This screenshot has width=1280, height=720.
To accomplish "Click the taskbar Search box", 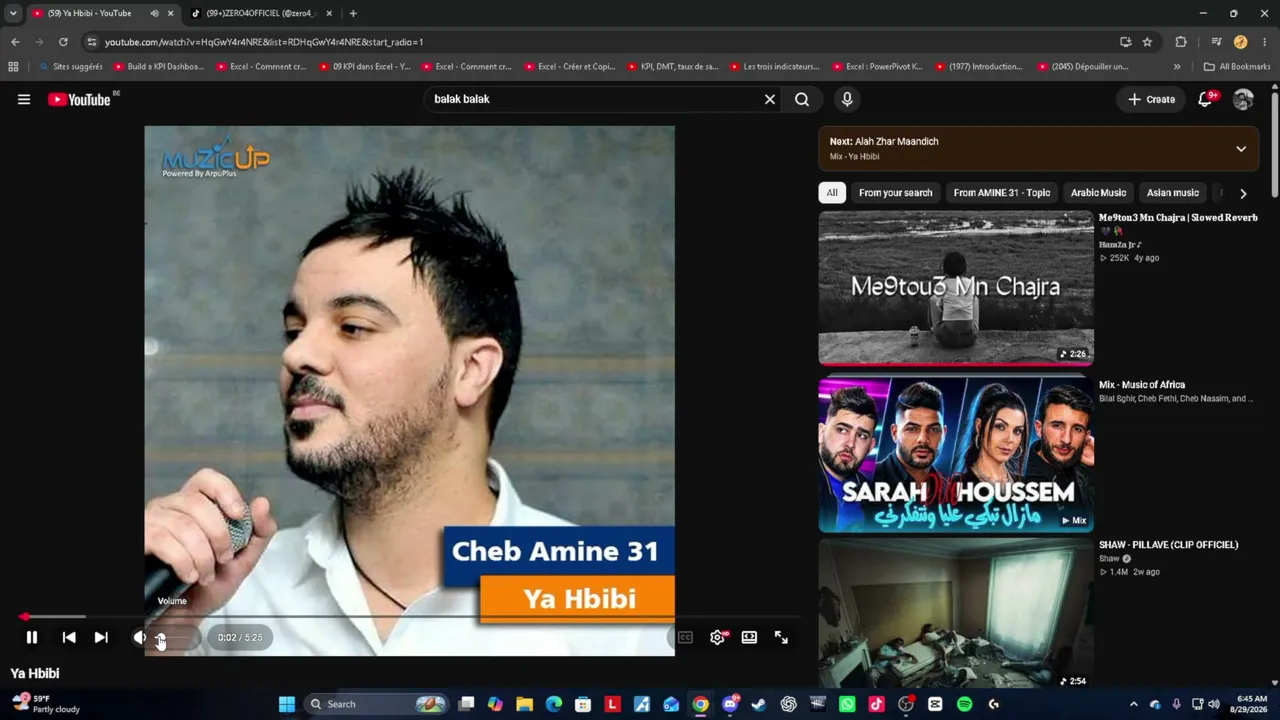I will coord(376,704).
